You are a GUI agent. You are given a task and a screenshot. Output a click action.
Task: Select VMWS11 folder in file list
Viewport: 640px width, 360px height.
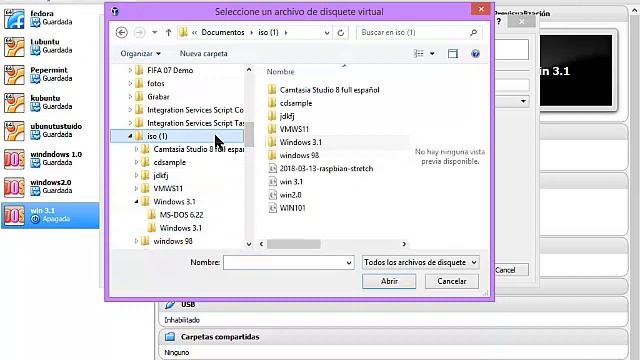click(x=294, y=129)
